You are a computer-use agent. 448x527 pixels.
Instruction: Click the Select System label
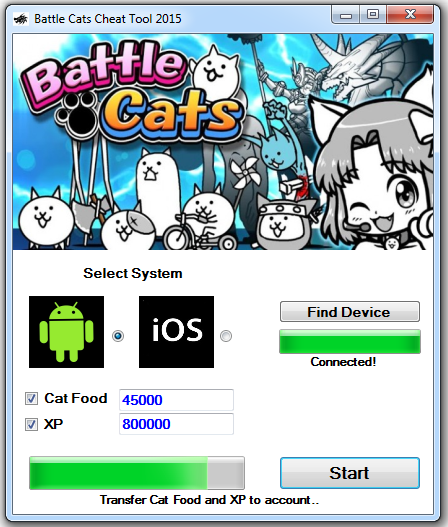133,274
